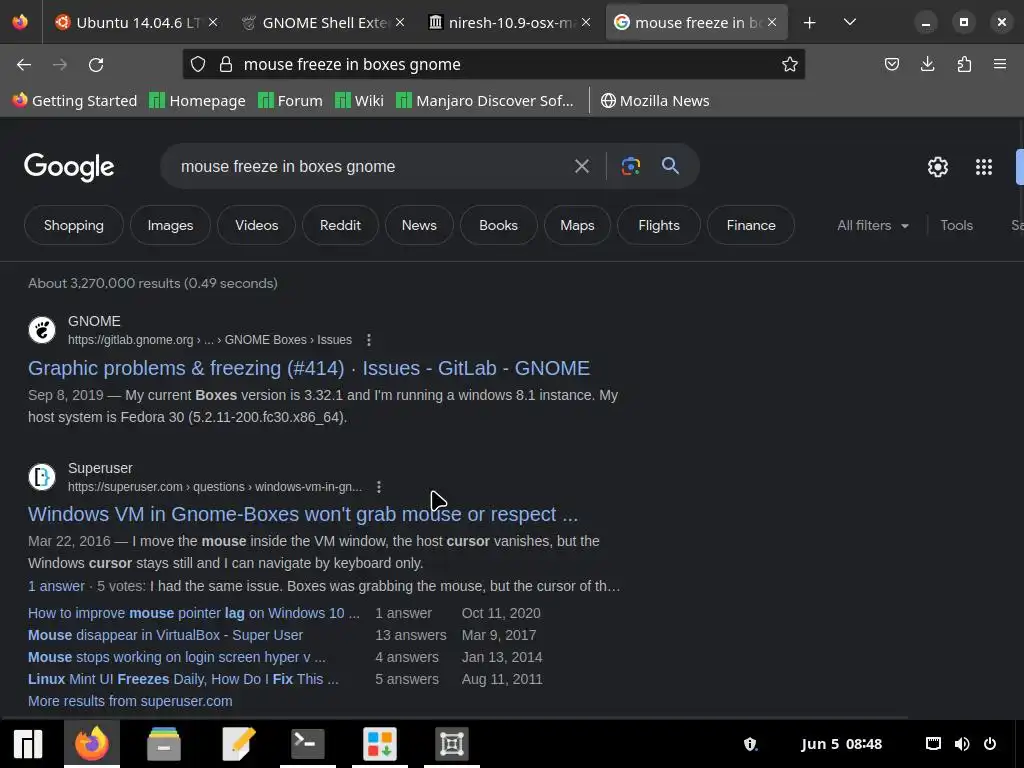Filter results by Maps
Screen dimensions: 1024x768
577,225
